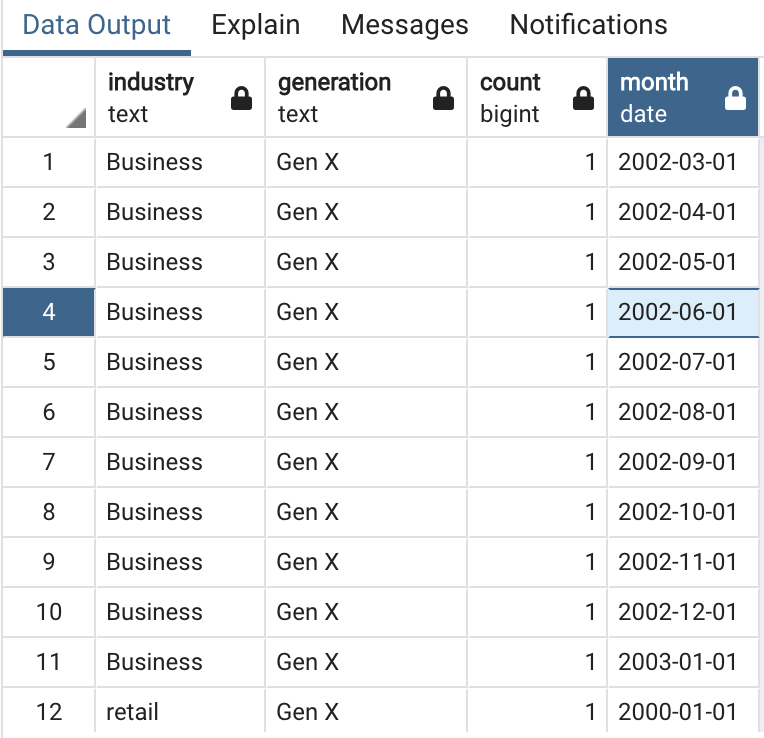Click count value in row 9
Viewport: 764px width, 738px height.
(537, 562)
